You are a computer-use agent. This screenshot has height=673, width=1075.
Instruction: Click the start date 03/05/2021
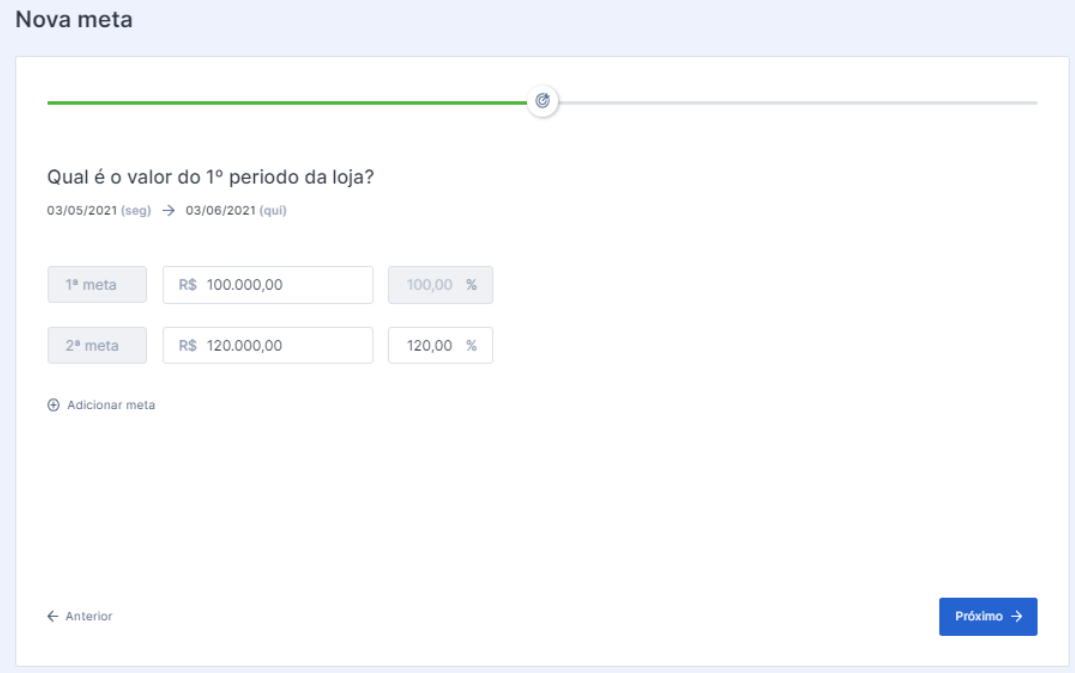tap(82, 211)
